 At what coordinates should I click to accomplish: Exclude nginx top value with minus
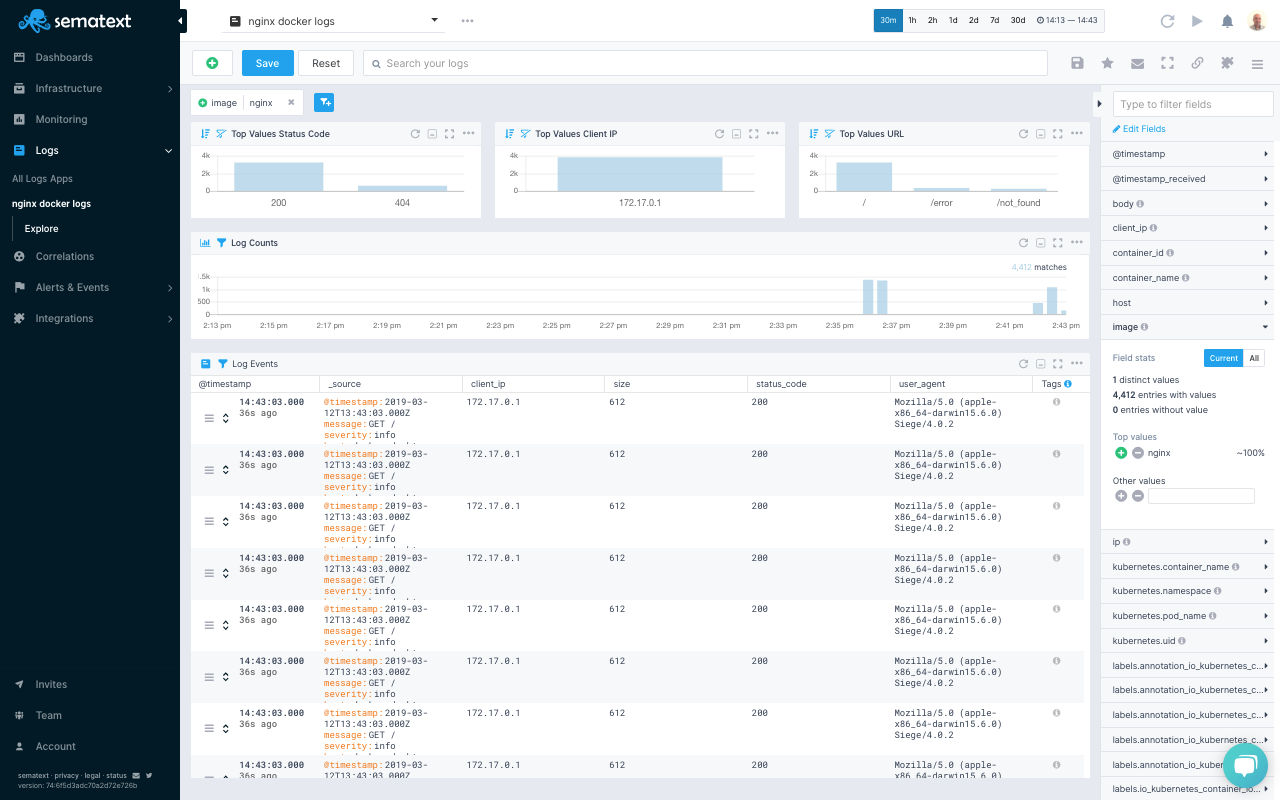pyautogui.click(x=1137, y=453)
